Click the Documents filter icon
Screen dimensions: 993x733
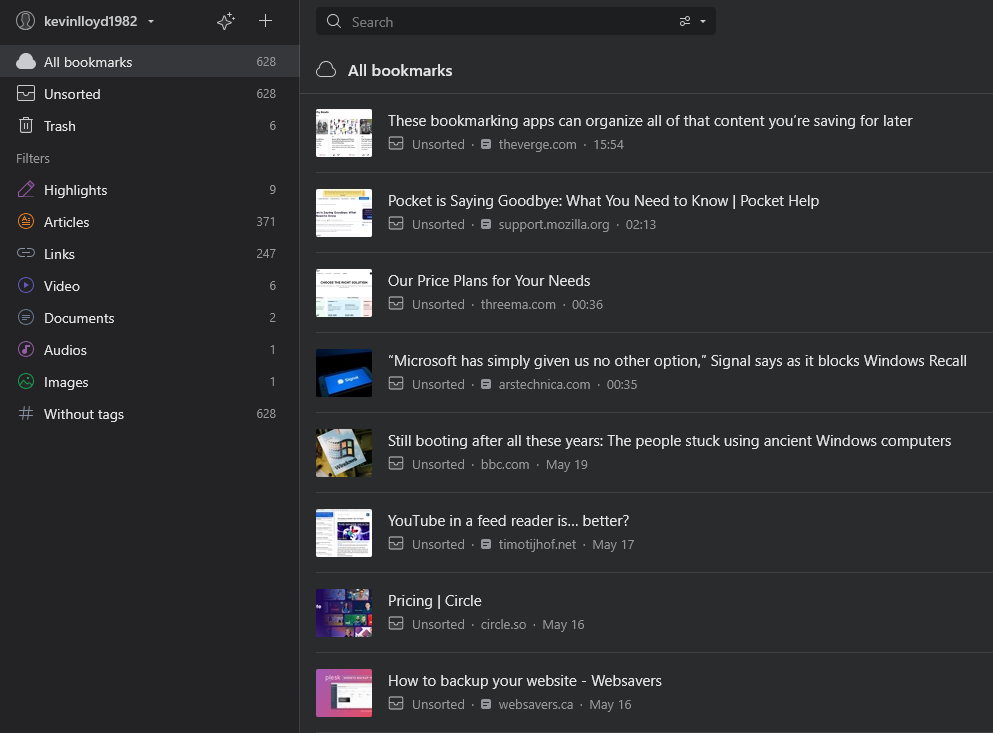(x=26, y=317)
